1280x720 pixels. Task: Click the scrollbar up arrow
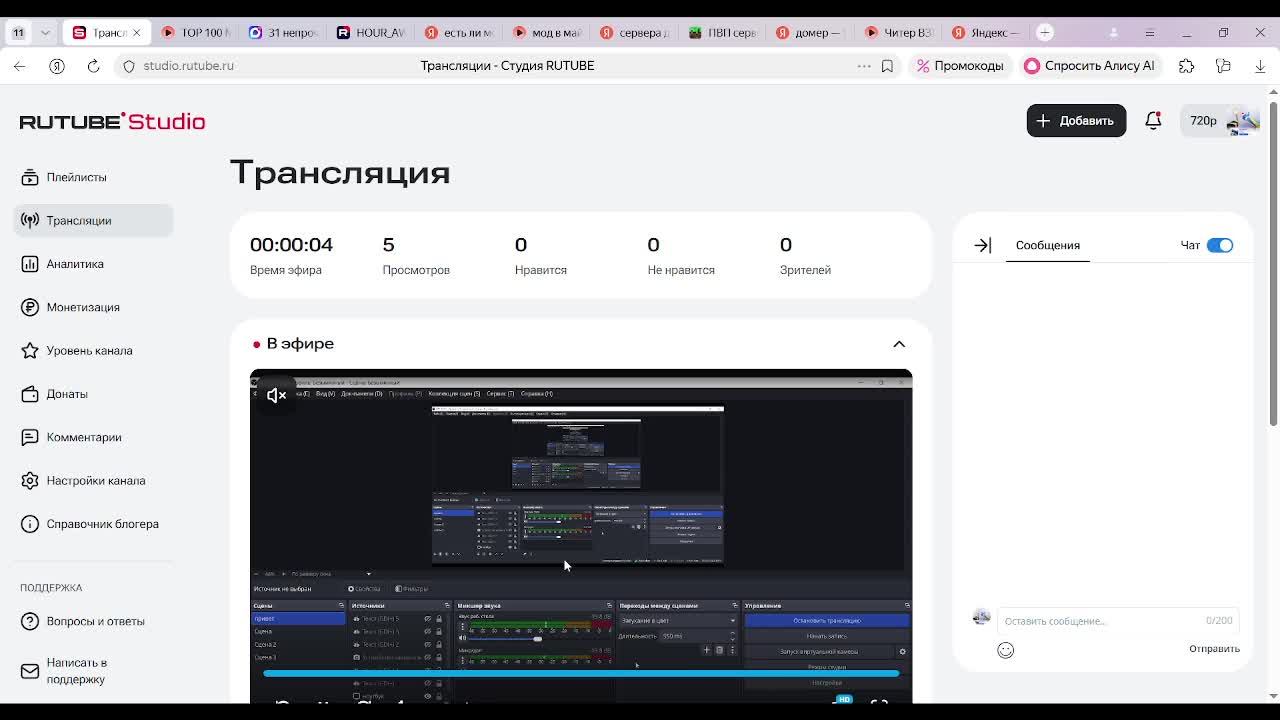click(1273, 93)
